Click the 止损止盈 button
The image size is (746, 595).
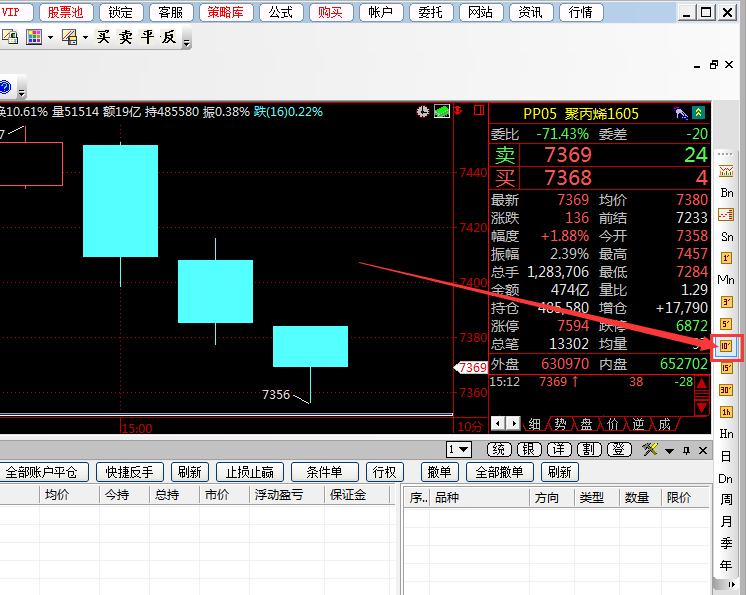click(x=252, y=472)
